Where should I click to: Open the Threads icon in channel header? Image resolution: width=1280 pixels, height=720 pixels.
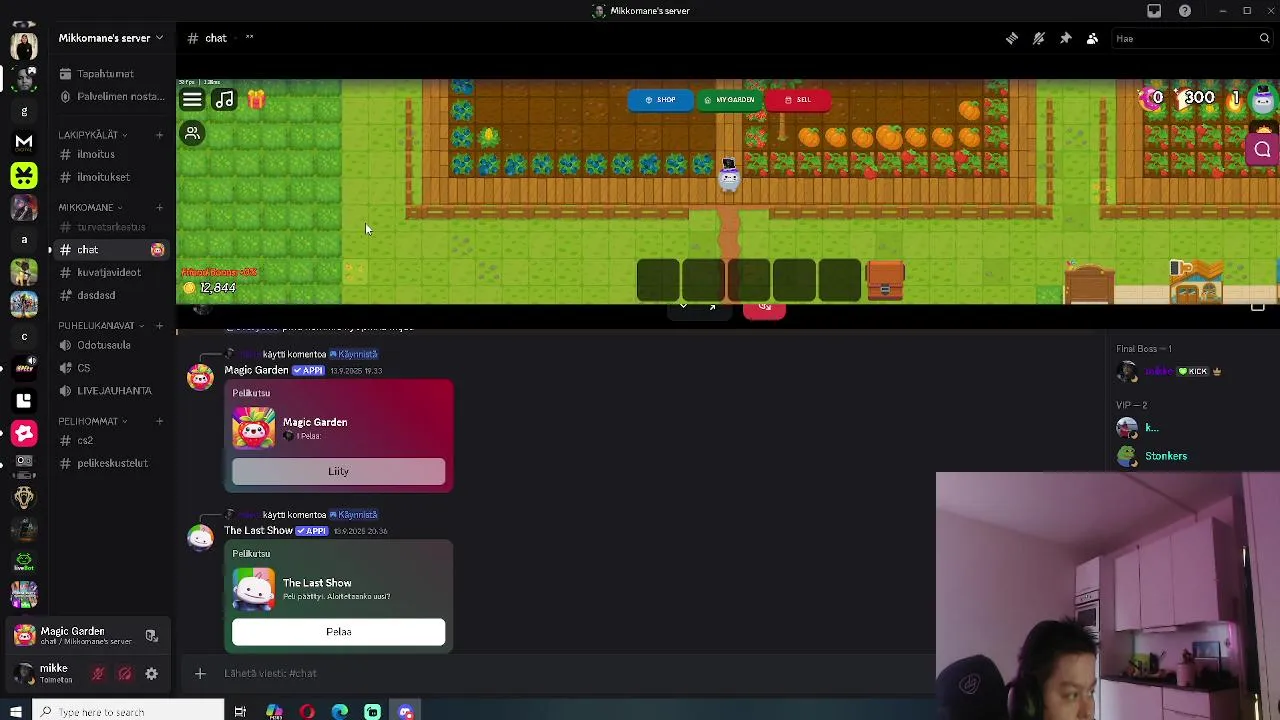pyautogui.click(x=1012, y=38)
